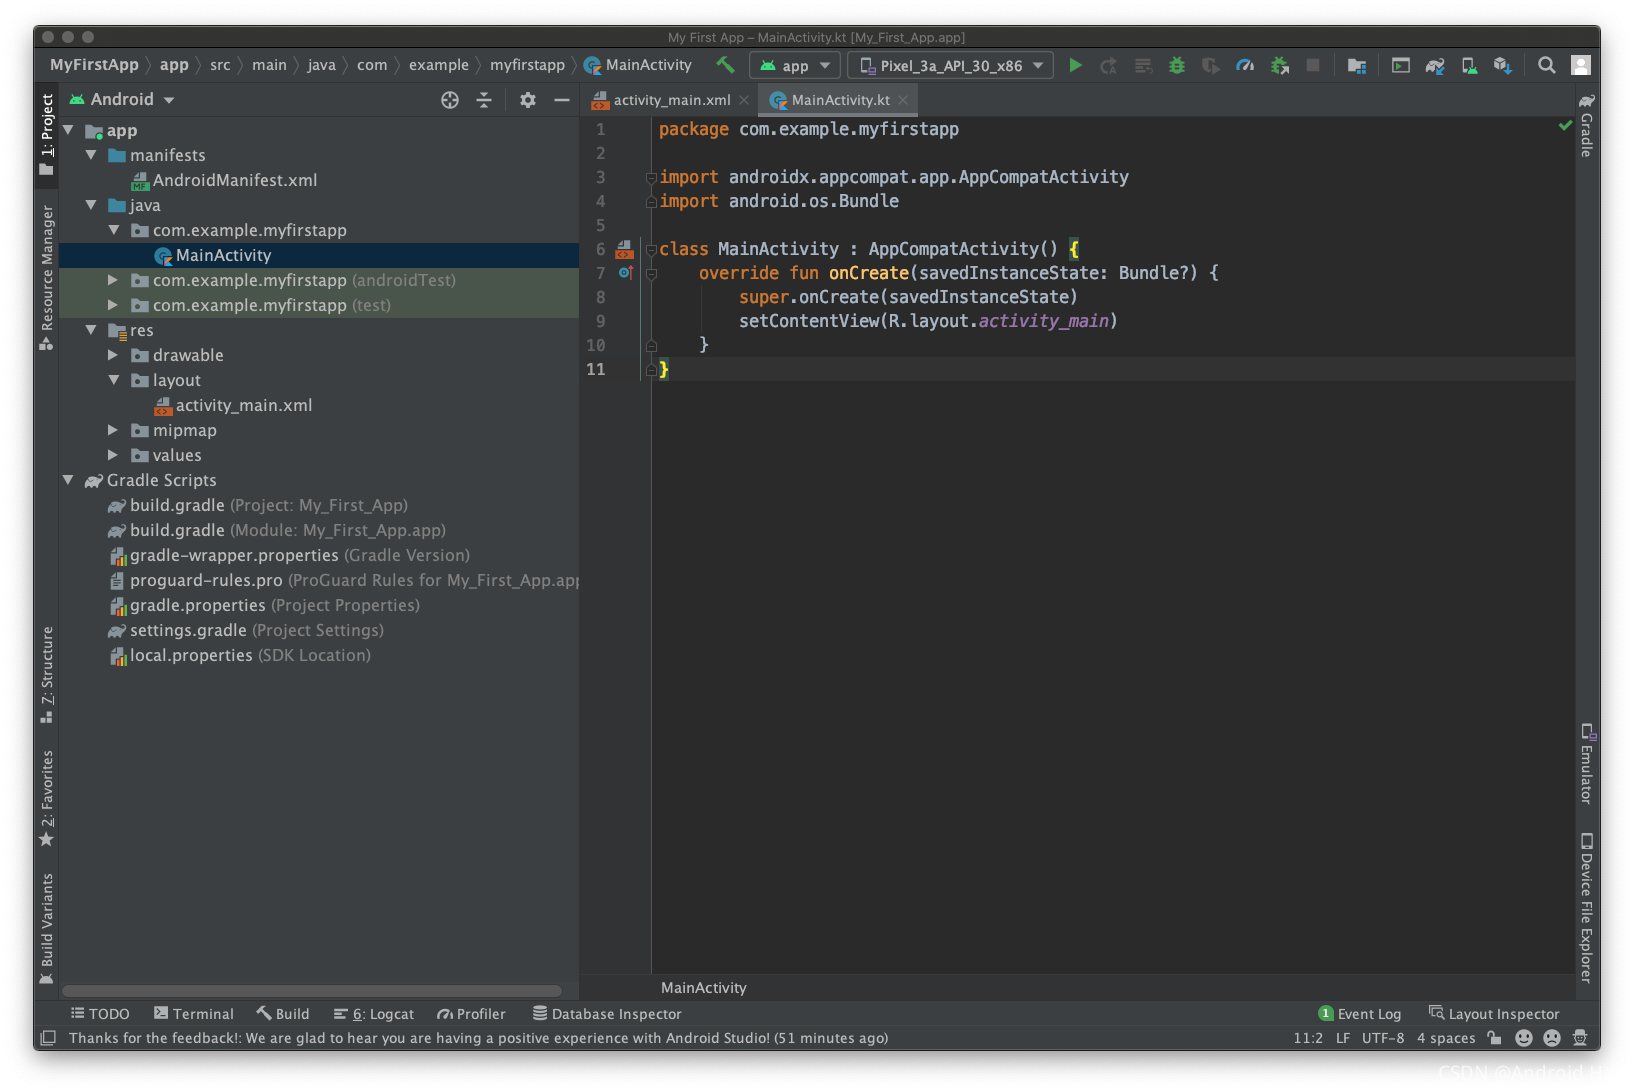This screenshot has width=1634, height=1092.
Task: Expand com.example.myfirstapp (test) package
Action: [x=113, y=305]
